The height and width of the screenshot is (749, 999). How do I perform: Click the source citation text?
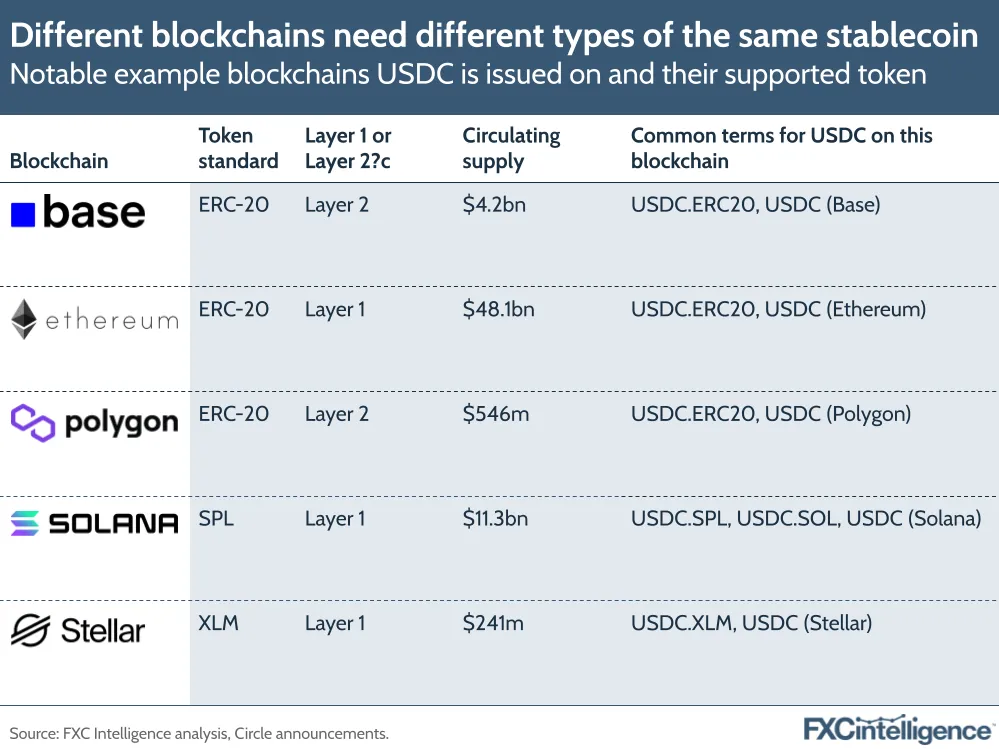[199, 733]
